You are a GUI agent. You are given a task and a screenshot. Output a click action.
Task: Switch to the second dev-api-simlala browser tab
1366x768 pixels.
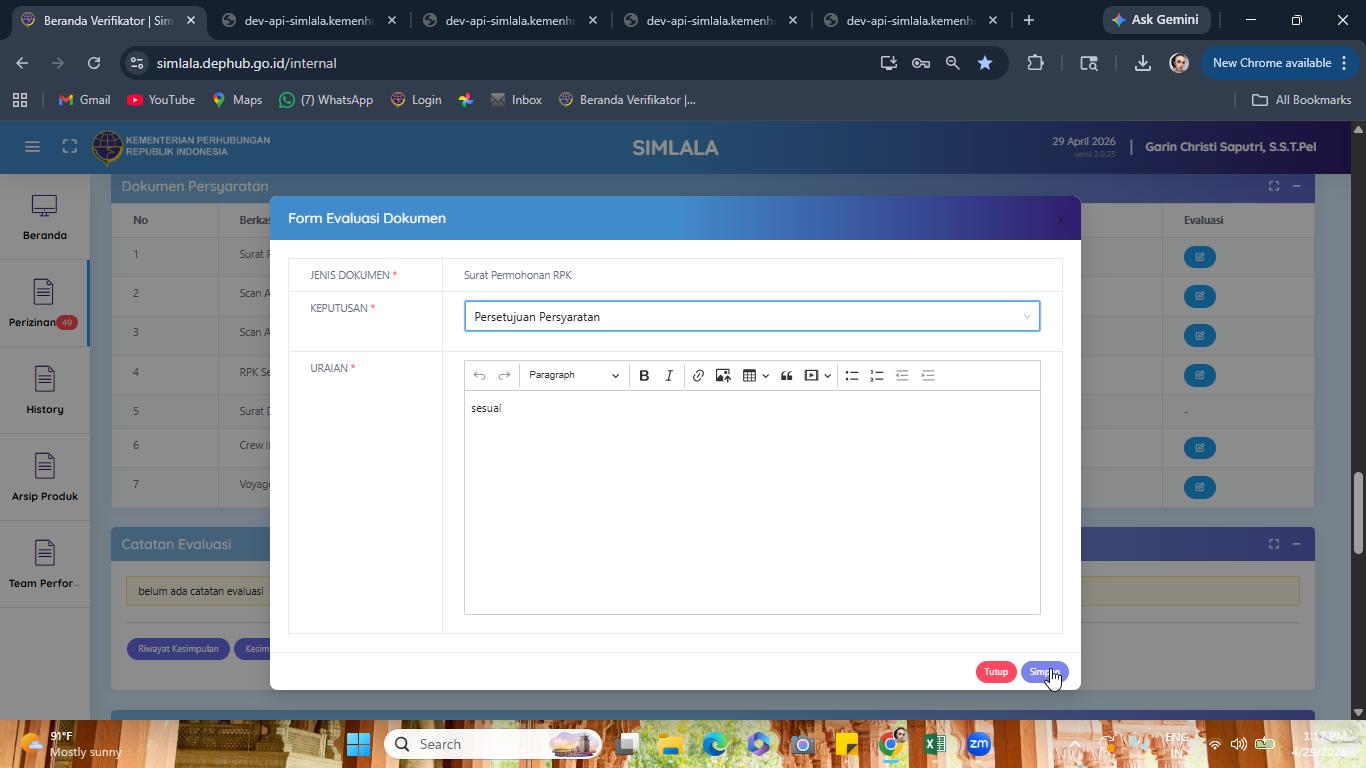511,20
